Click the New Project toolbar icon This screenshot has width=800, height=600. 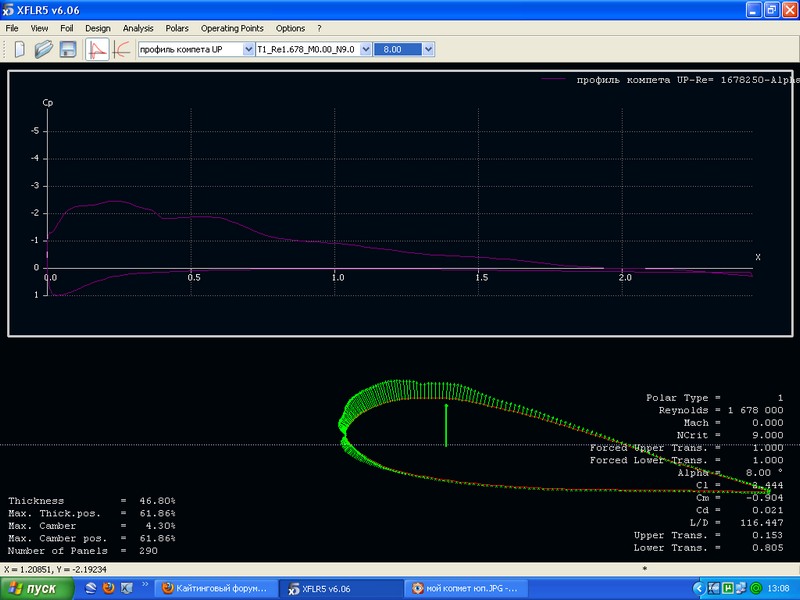[19, 49]
